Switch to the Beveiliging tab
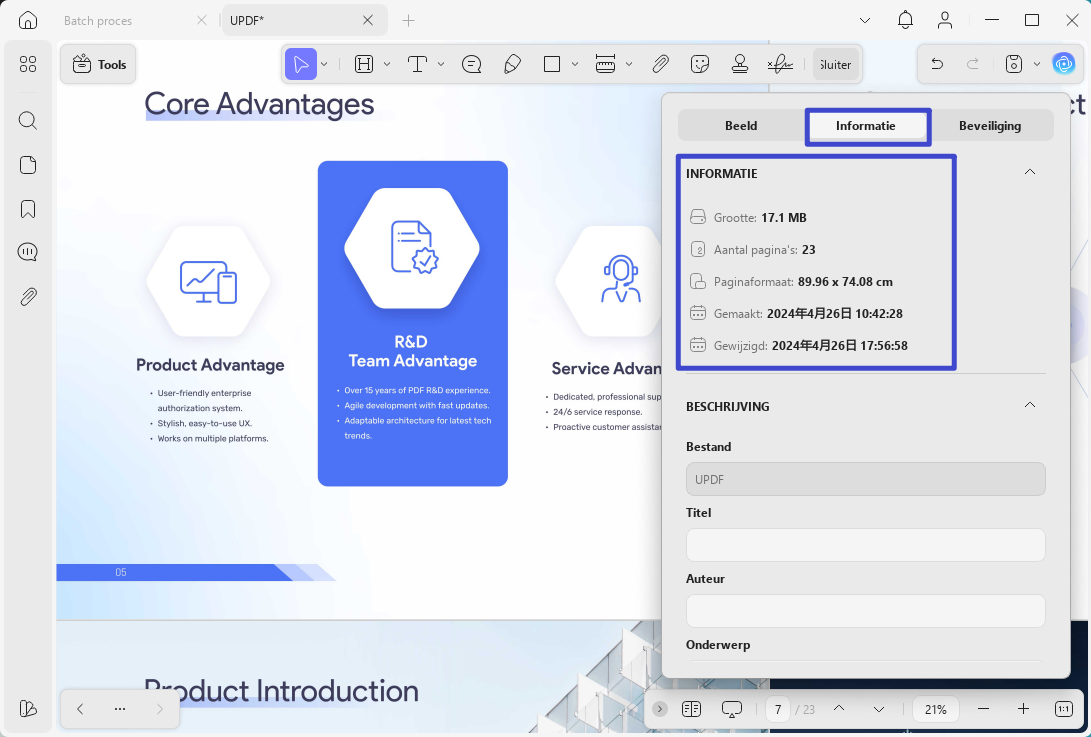Screen dimensions: 1091x737 [989, 126]
